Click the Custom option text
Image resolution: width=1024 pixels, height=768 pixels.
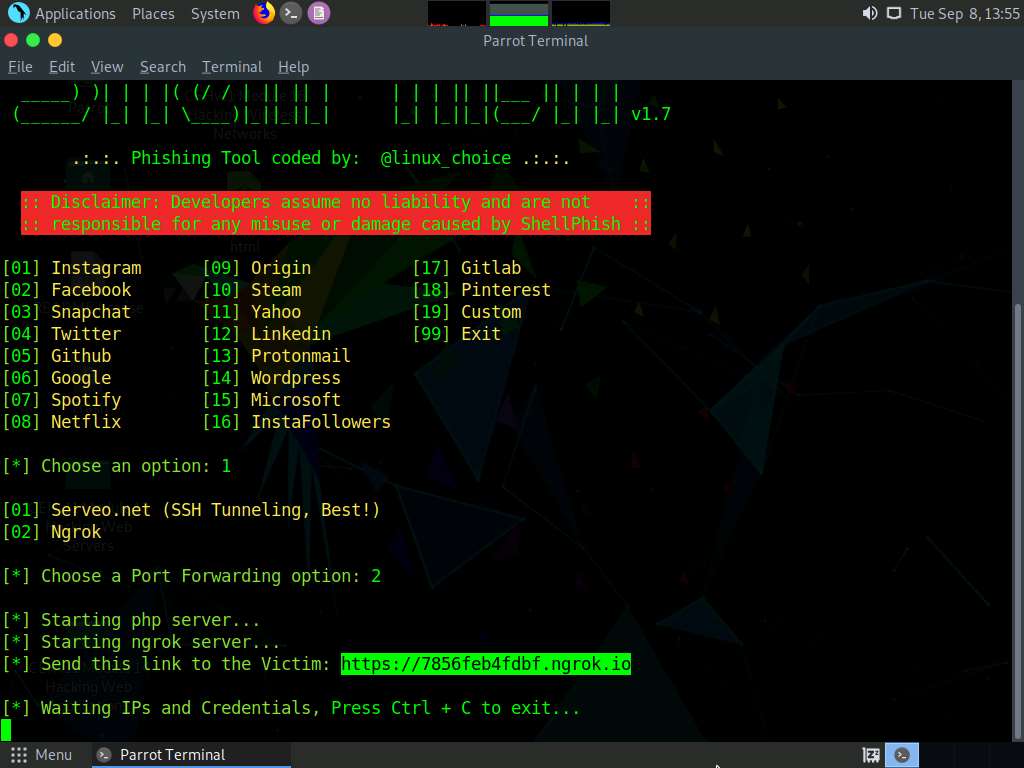(491, 312)
